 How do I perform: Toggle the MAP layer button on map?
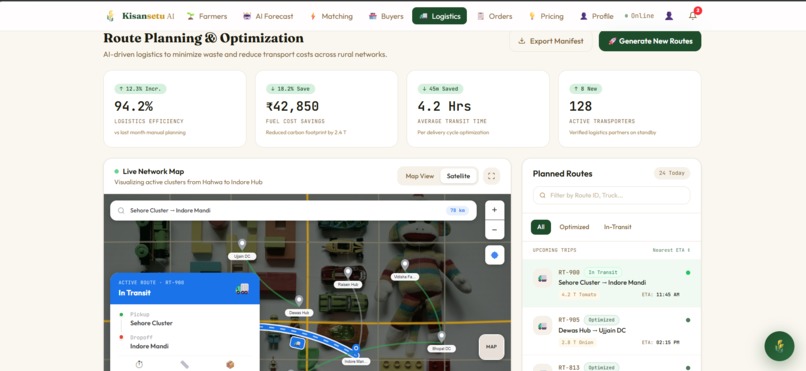coord(491,347)
